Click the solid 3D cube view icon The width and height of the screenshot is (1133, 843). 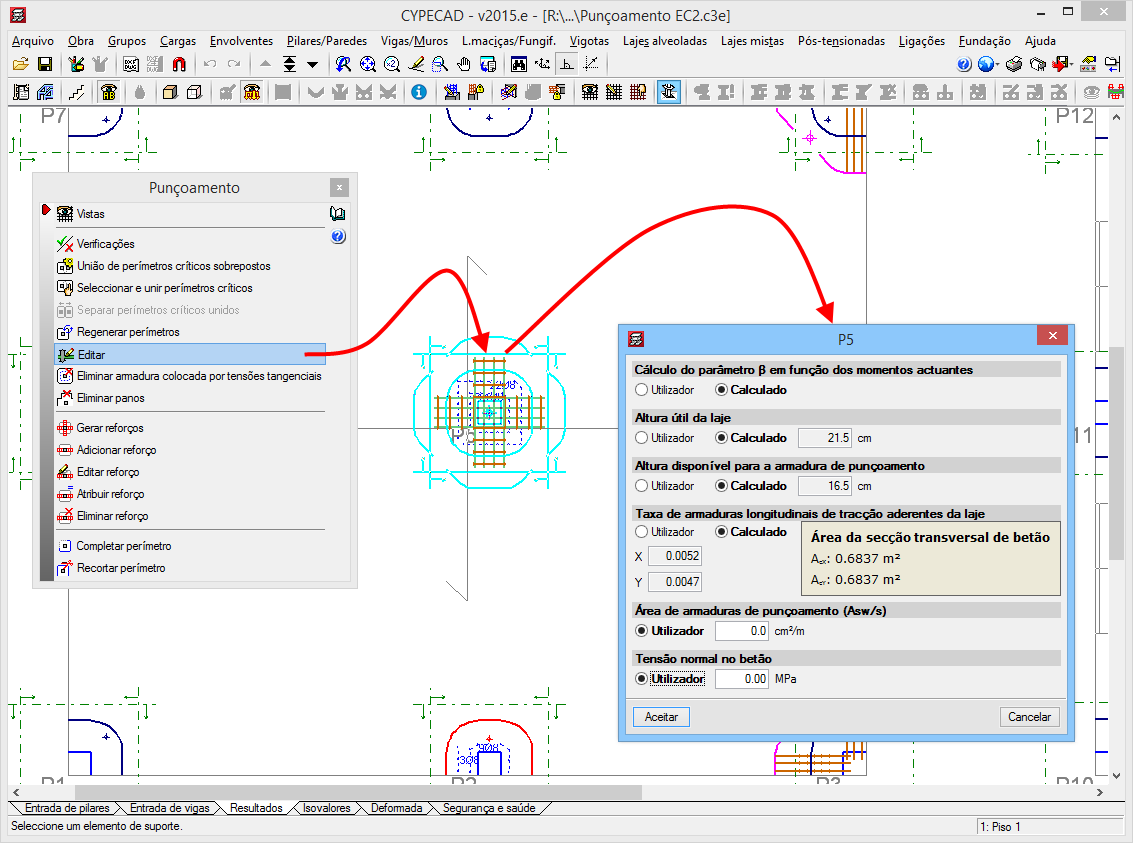click(x=170, y=92)
